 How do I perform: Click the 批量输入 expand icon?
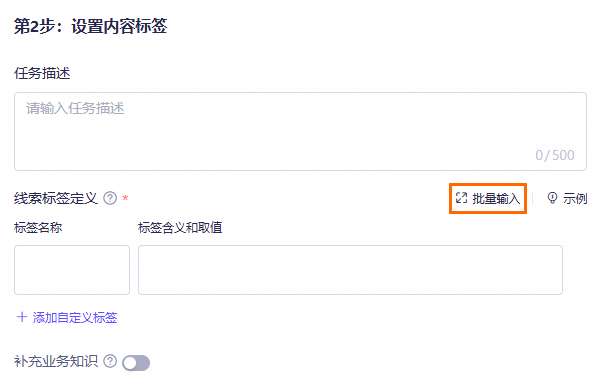[461, 198]
